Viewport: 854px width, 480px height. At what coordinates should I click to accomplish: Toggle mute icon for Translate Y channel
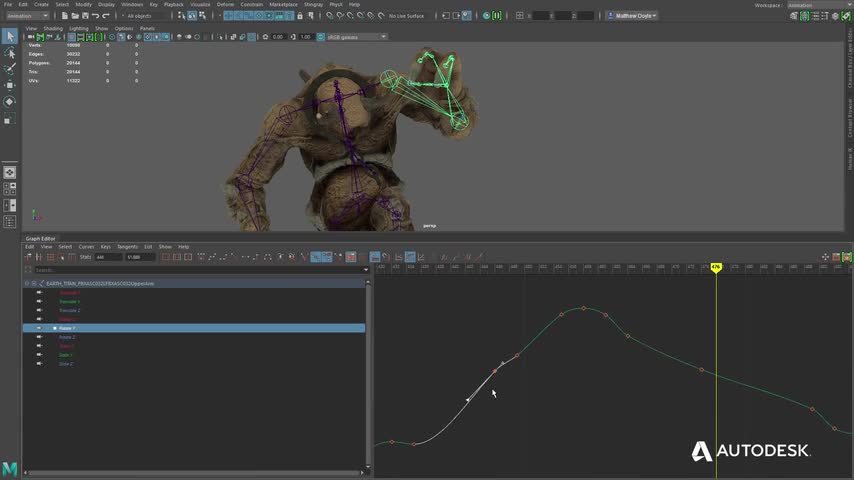[40, 301]
